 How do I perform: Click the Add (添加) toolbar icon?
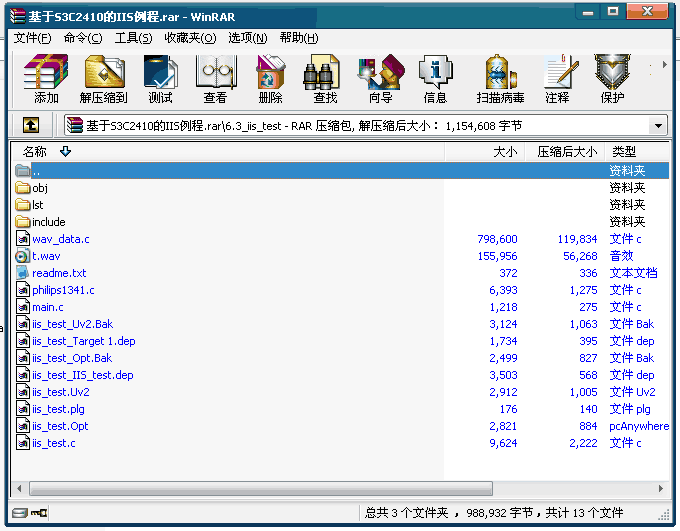coord(46,72)
